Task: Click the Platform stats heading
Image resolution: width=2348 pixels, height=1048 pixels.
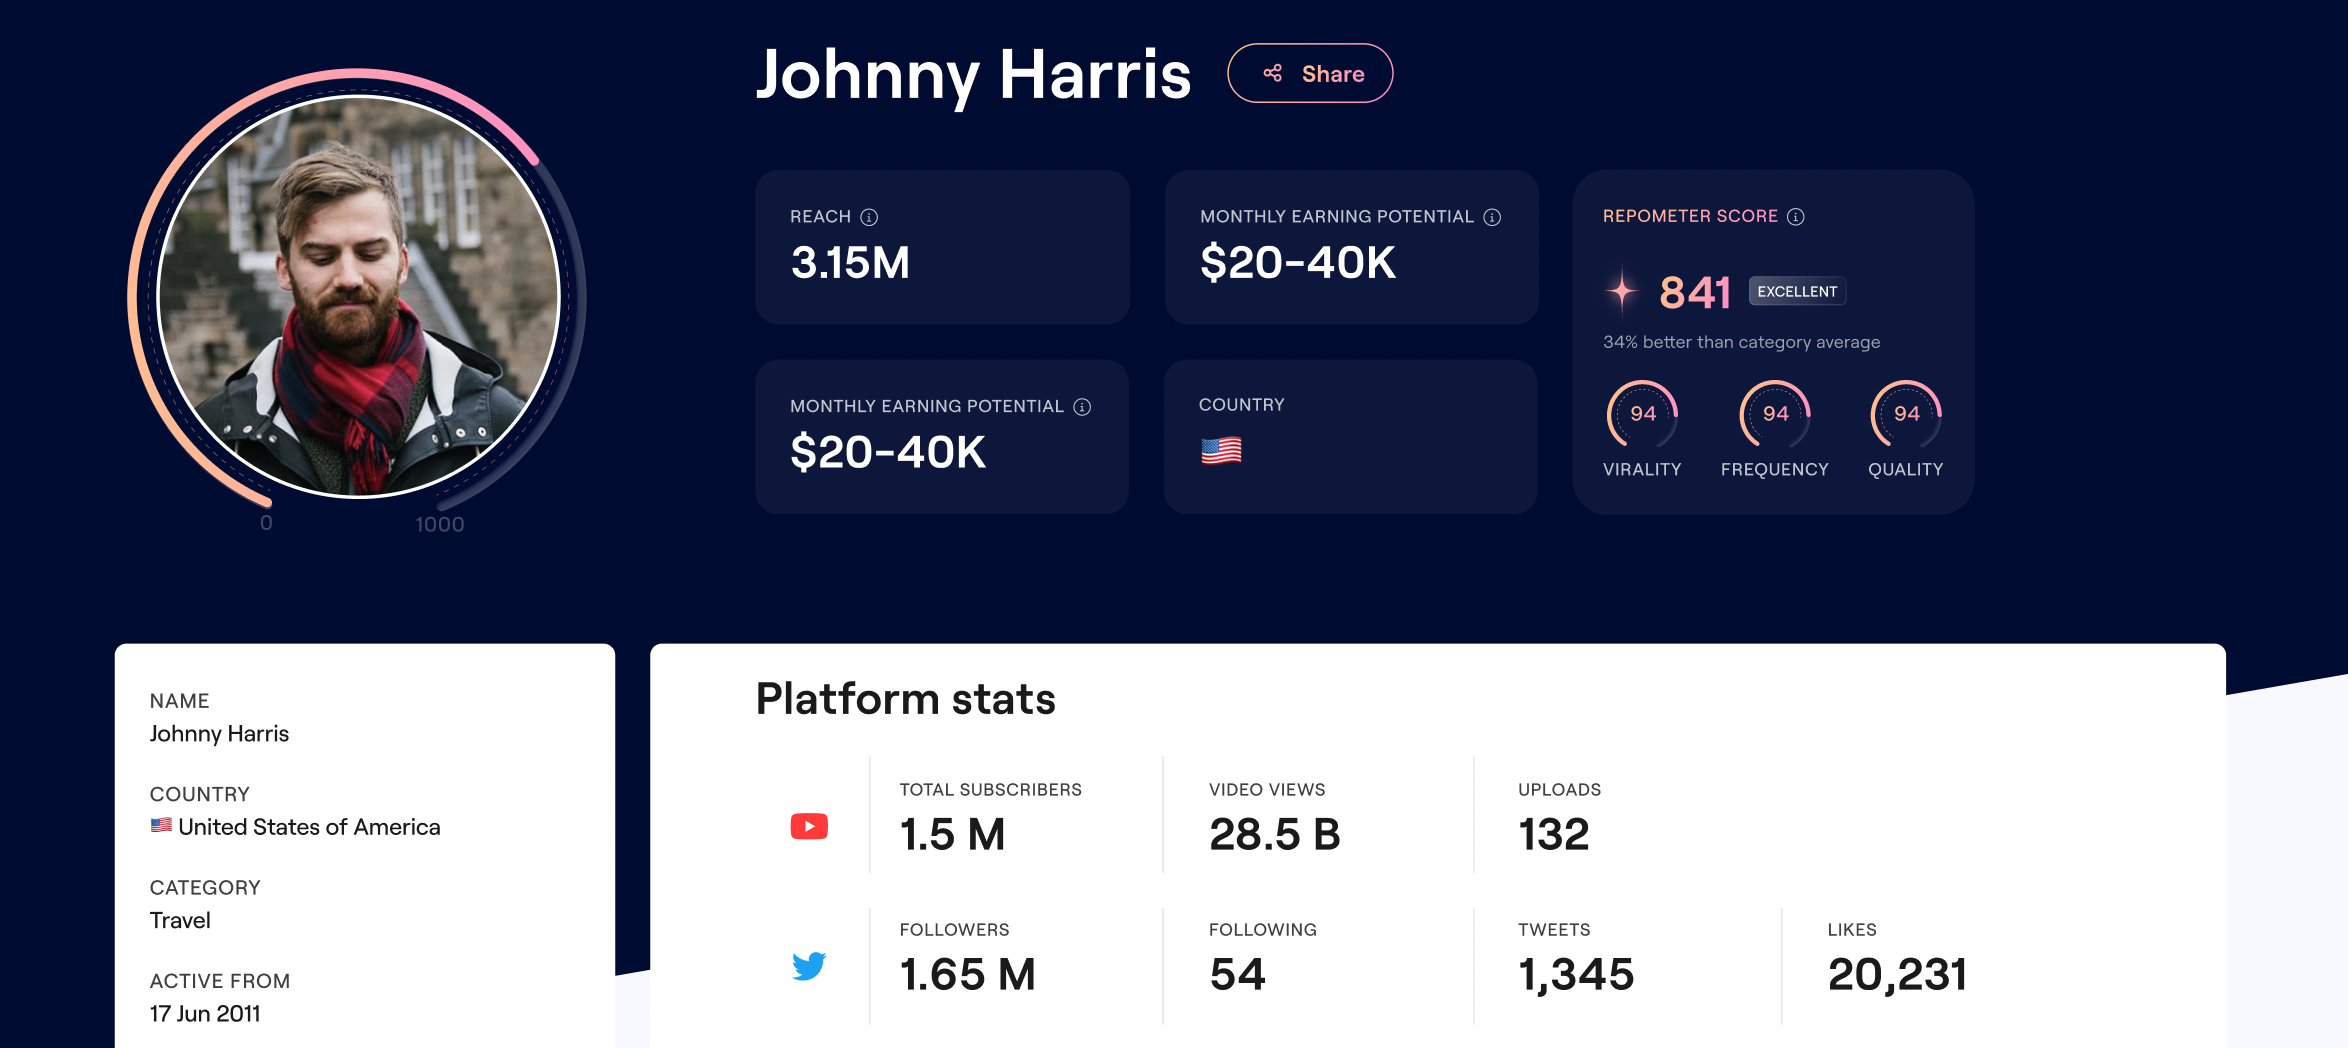Action: [905, 698]
